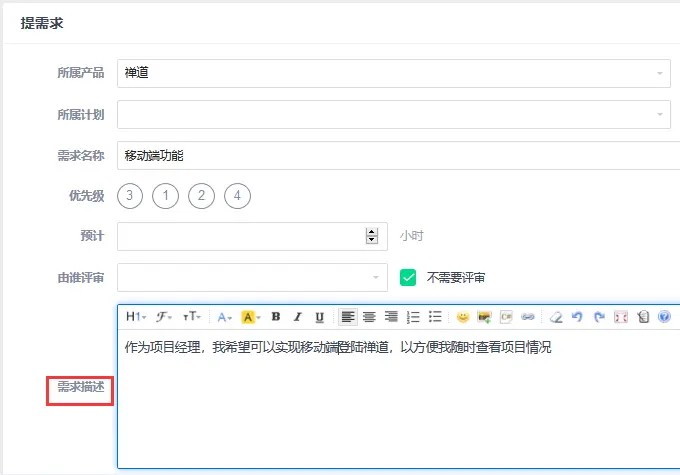Click the 预计 hours input field
Viewport: 680px width, 475px height.
[252, 236]
